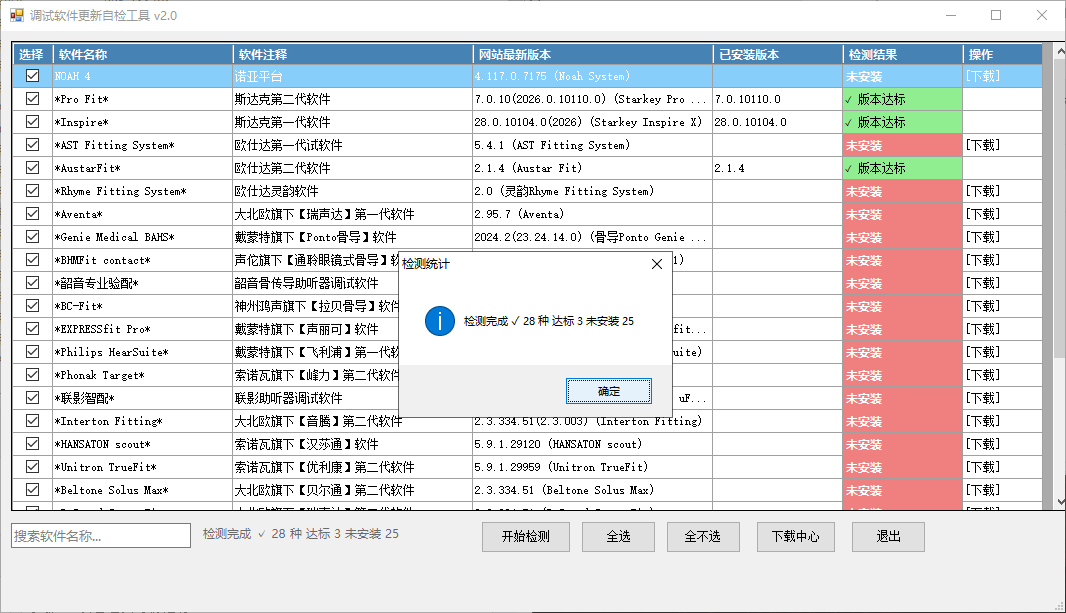Click [下载] for AST Fitting System
This screenshot has height=613, width=1066.
point(983,145)
